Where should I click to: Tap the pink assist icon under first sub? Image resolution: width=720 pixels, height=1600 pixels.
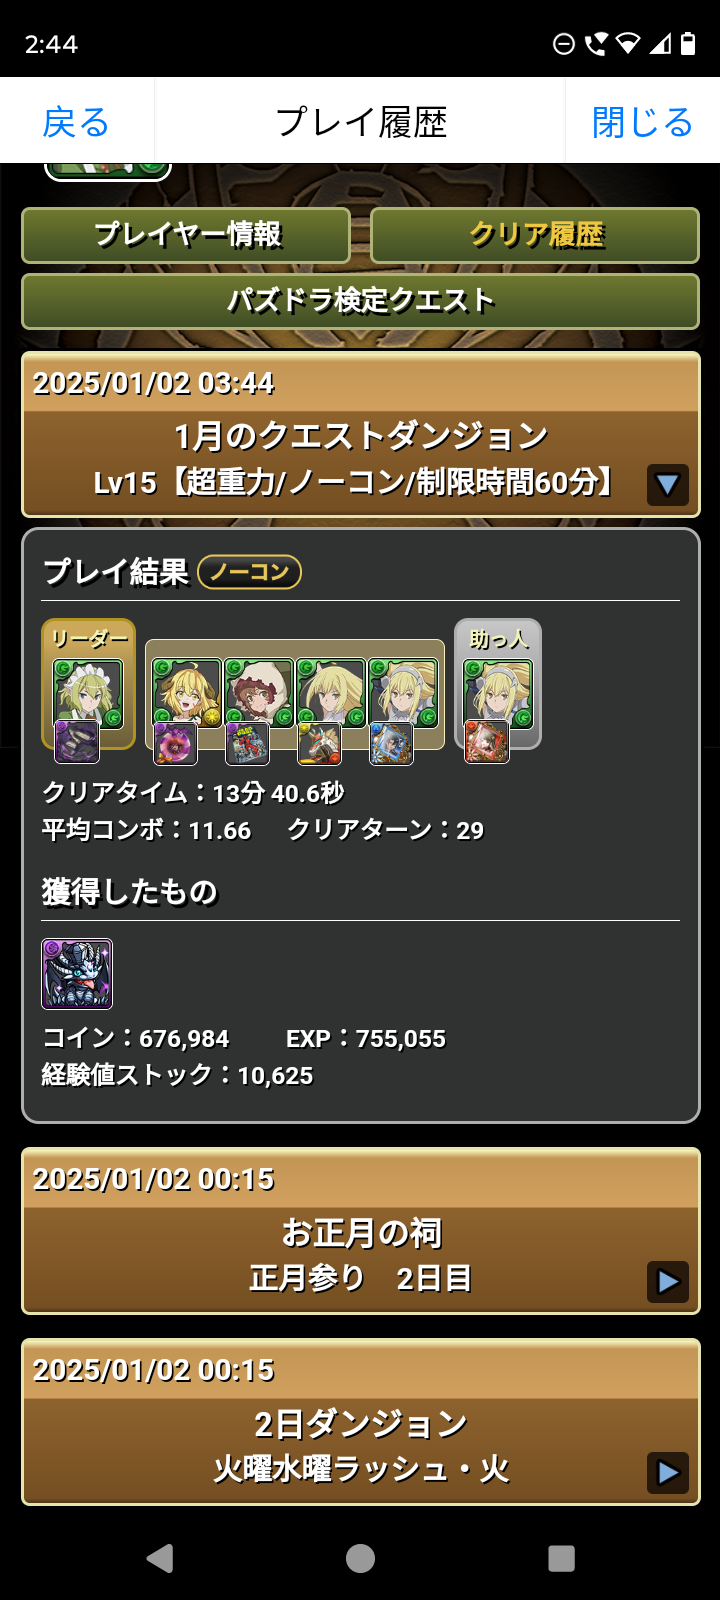[x=176, y=743]
